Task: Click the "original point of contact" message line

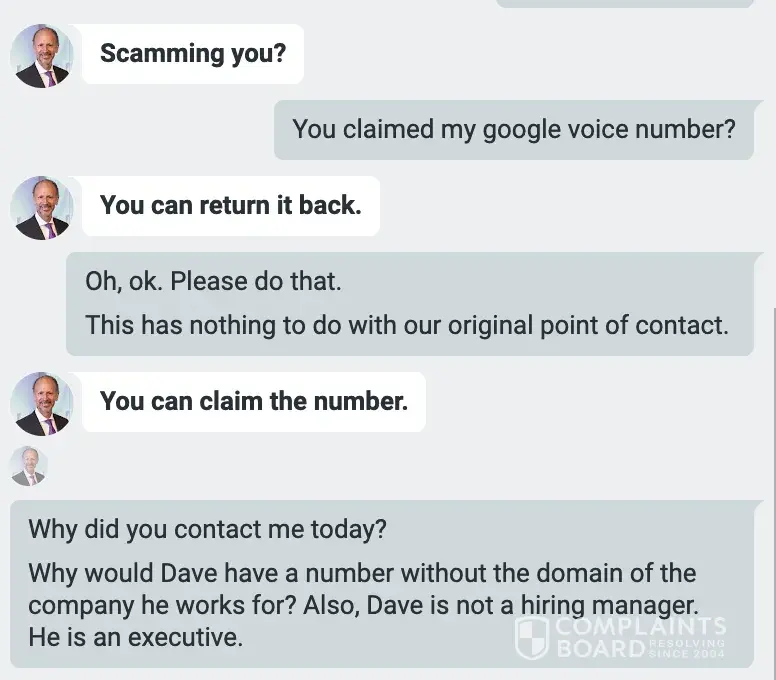Action: [406, 325]
